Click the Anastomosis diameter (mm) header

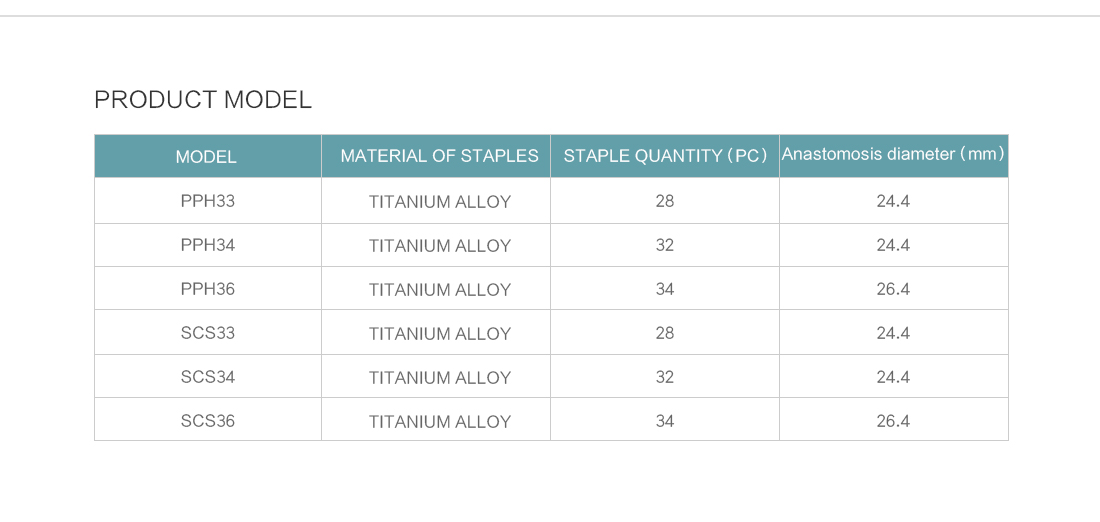(893, 154)
